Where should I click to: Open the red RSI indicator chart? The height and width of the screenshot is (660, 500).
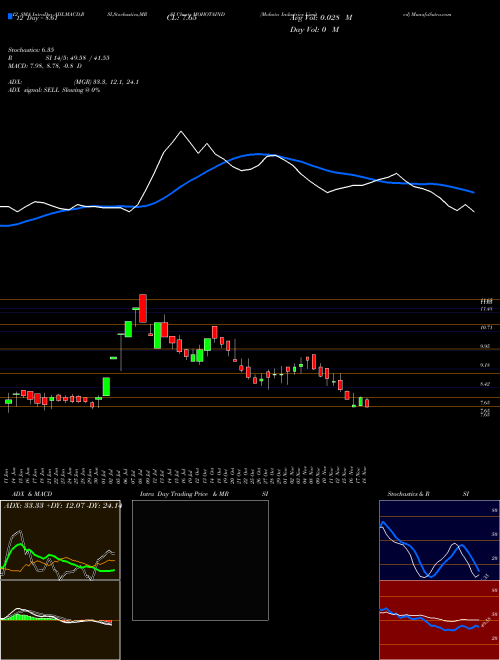439,620
